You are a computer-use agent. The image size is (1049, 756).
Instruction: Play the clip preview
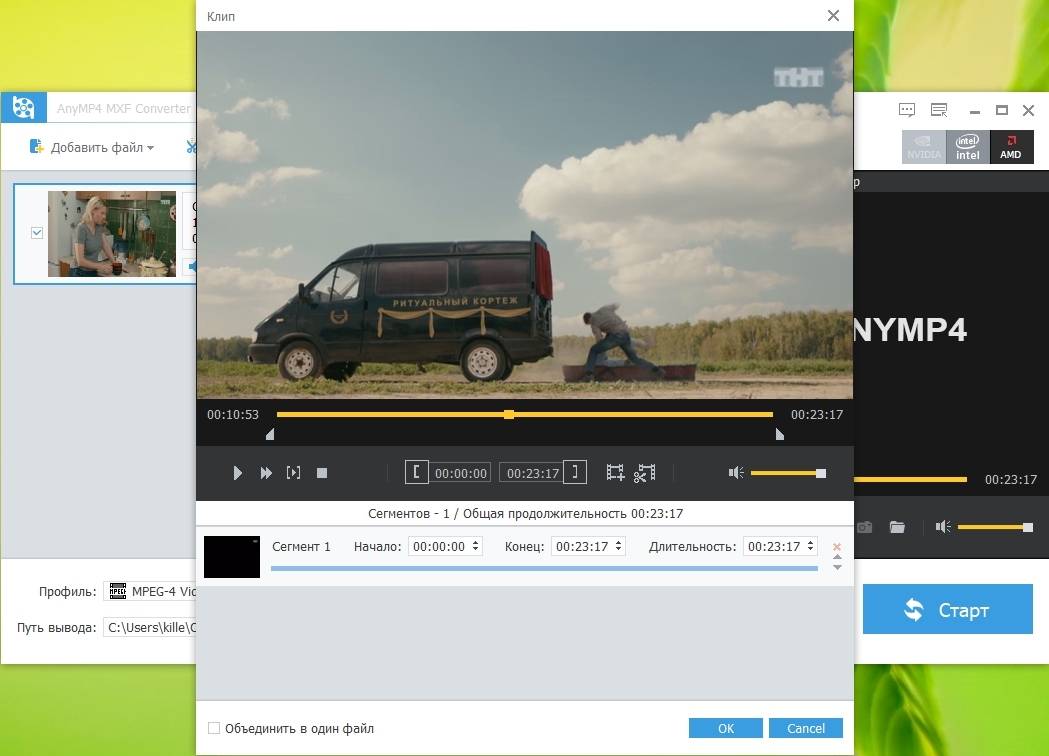coord(237,473)
